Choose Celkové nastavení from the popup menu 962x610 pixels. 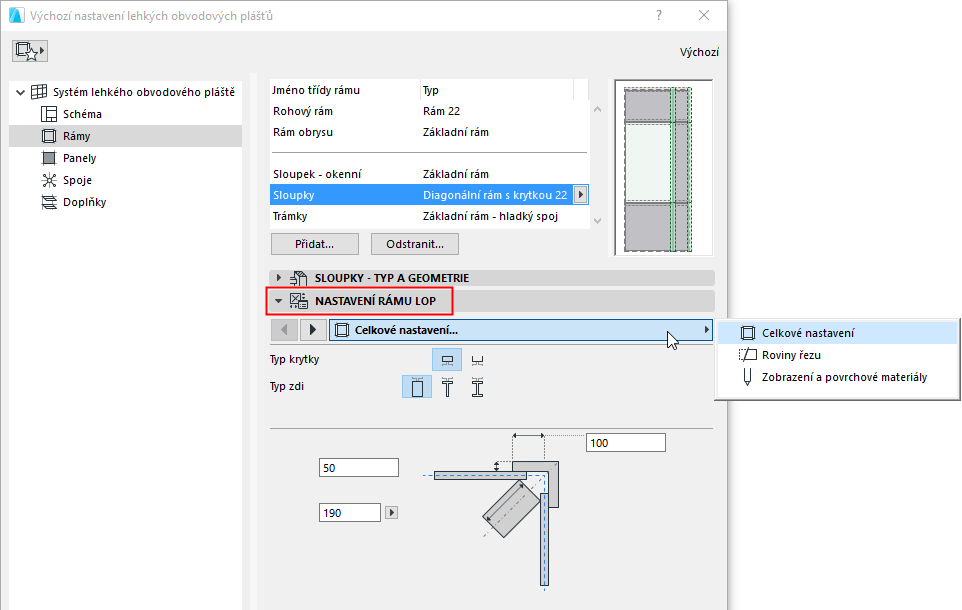(837, 333)
